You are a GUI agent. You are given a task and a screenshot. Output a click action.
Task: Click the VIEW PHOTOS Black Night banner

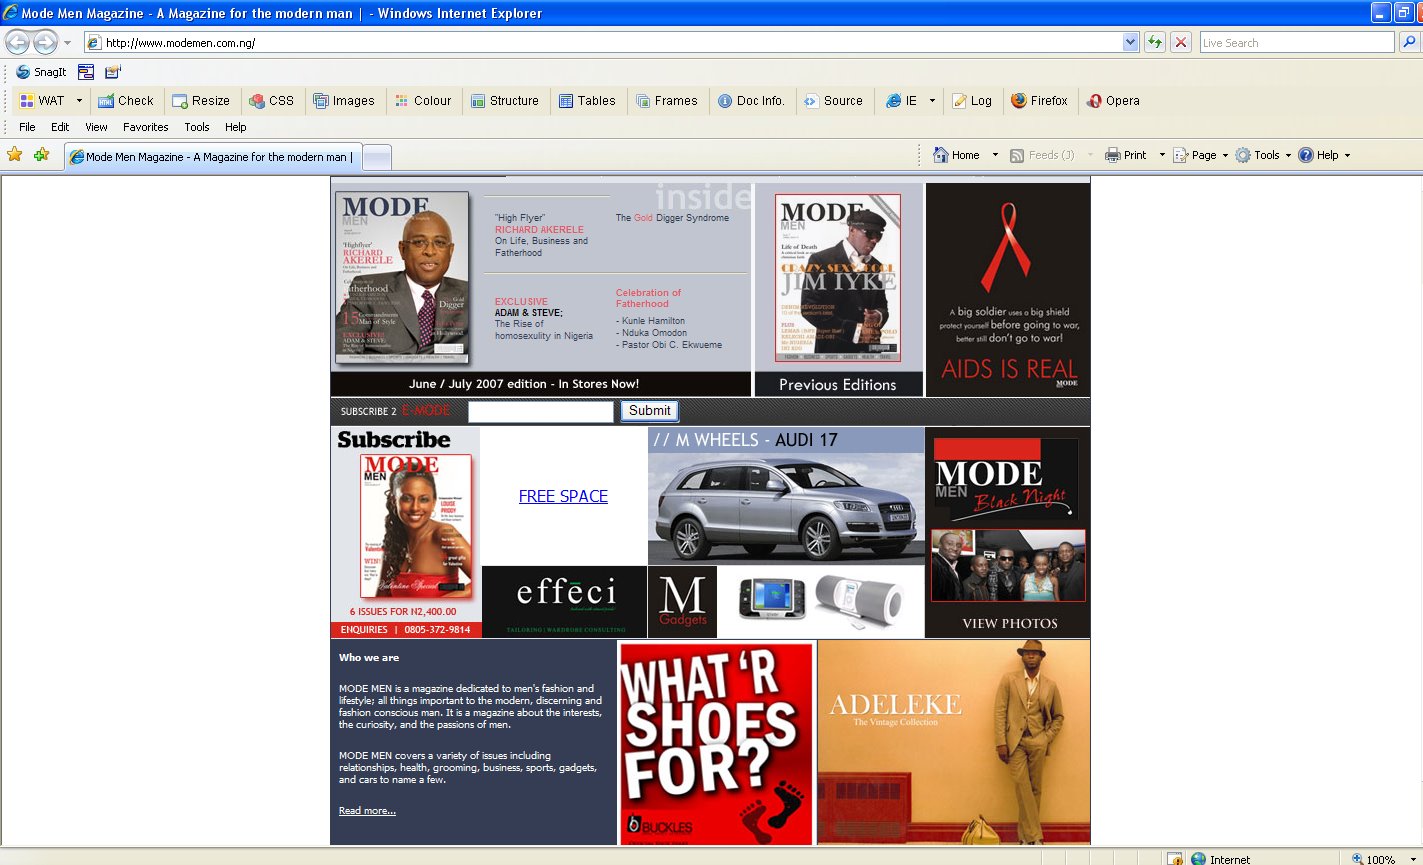tap(1007, 533)
